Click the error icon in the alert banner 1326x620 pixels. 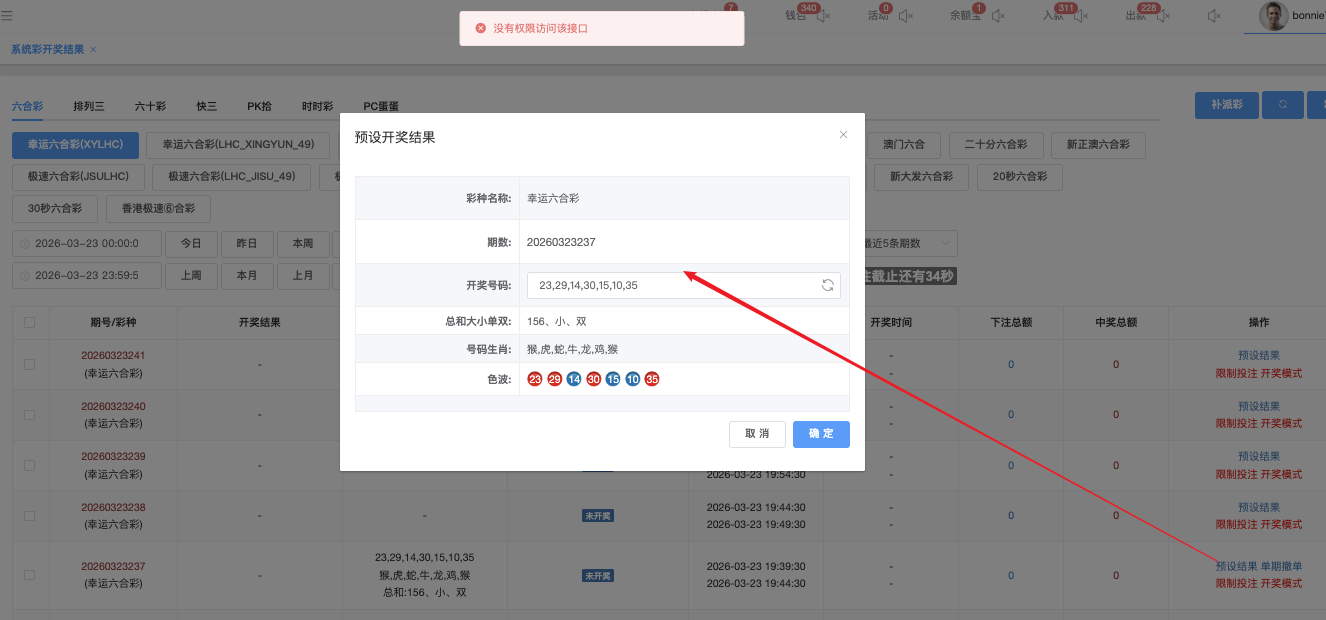click(481, 29)
